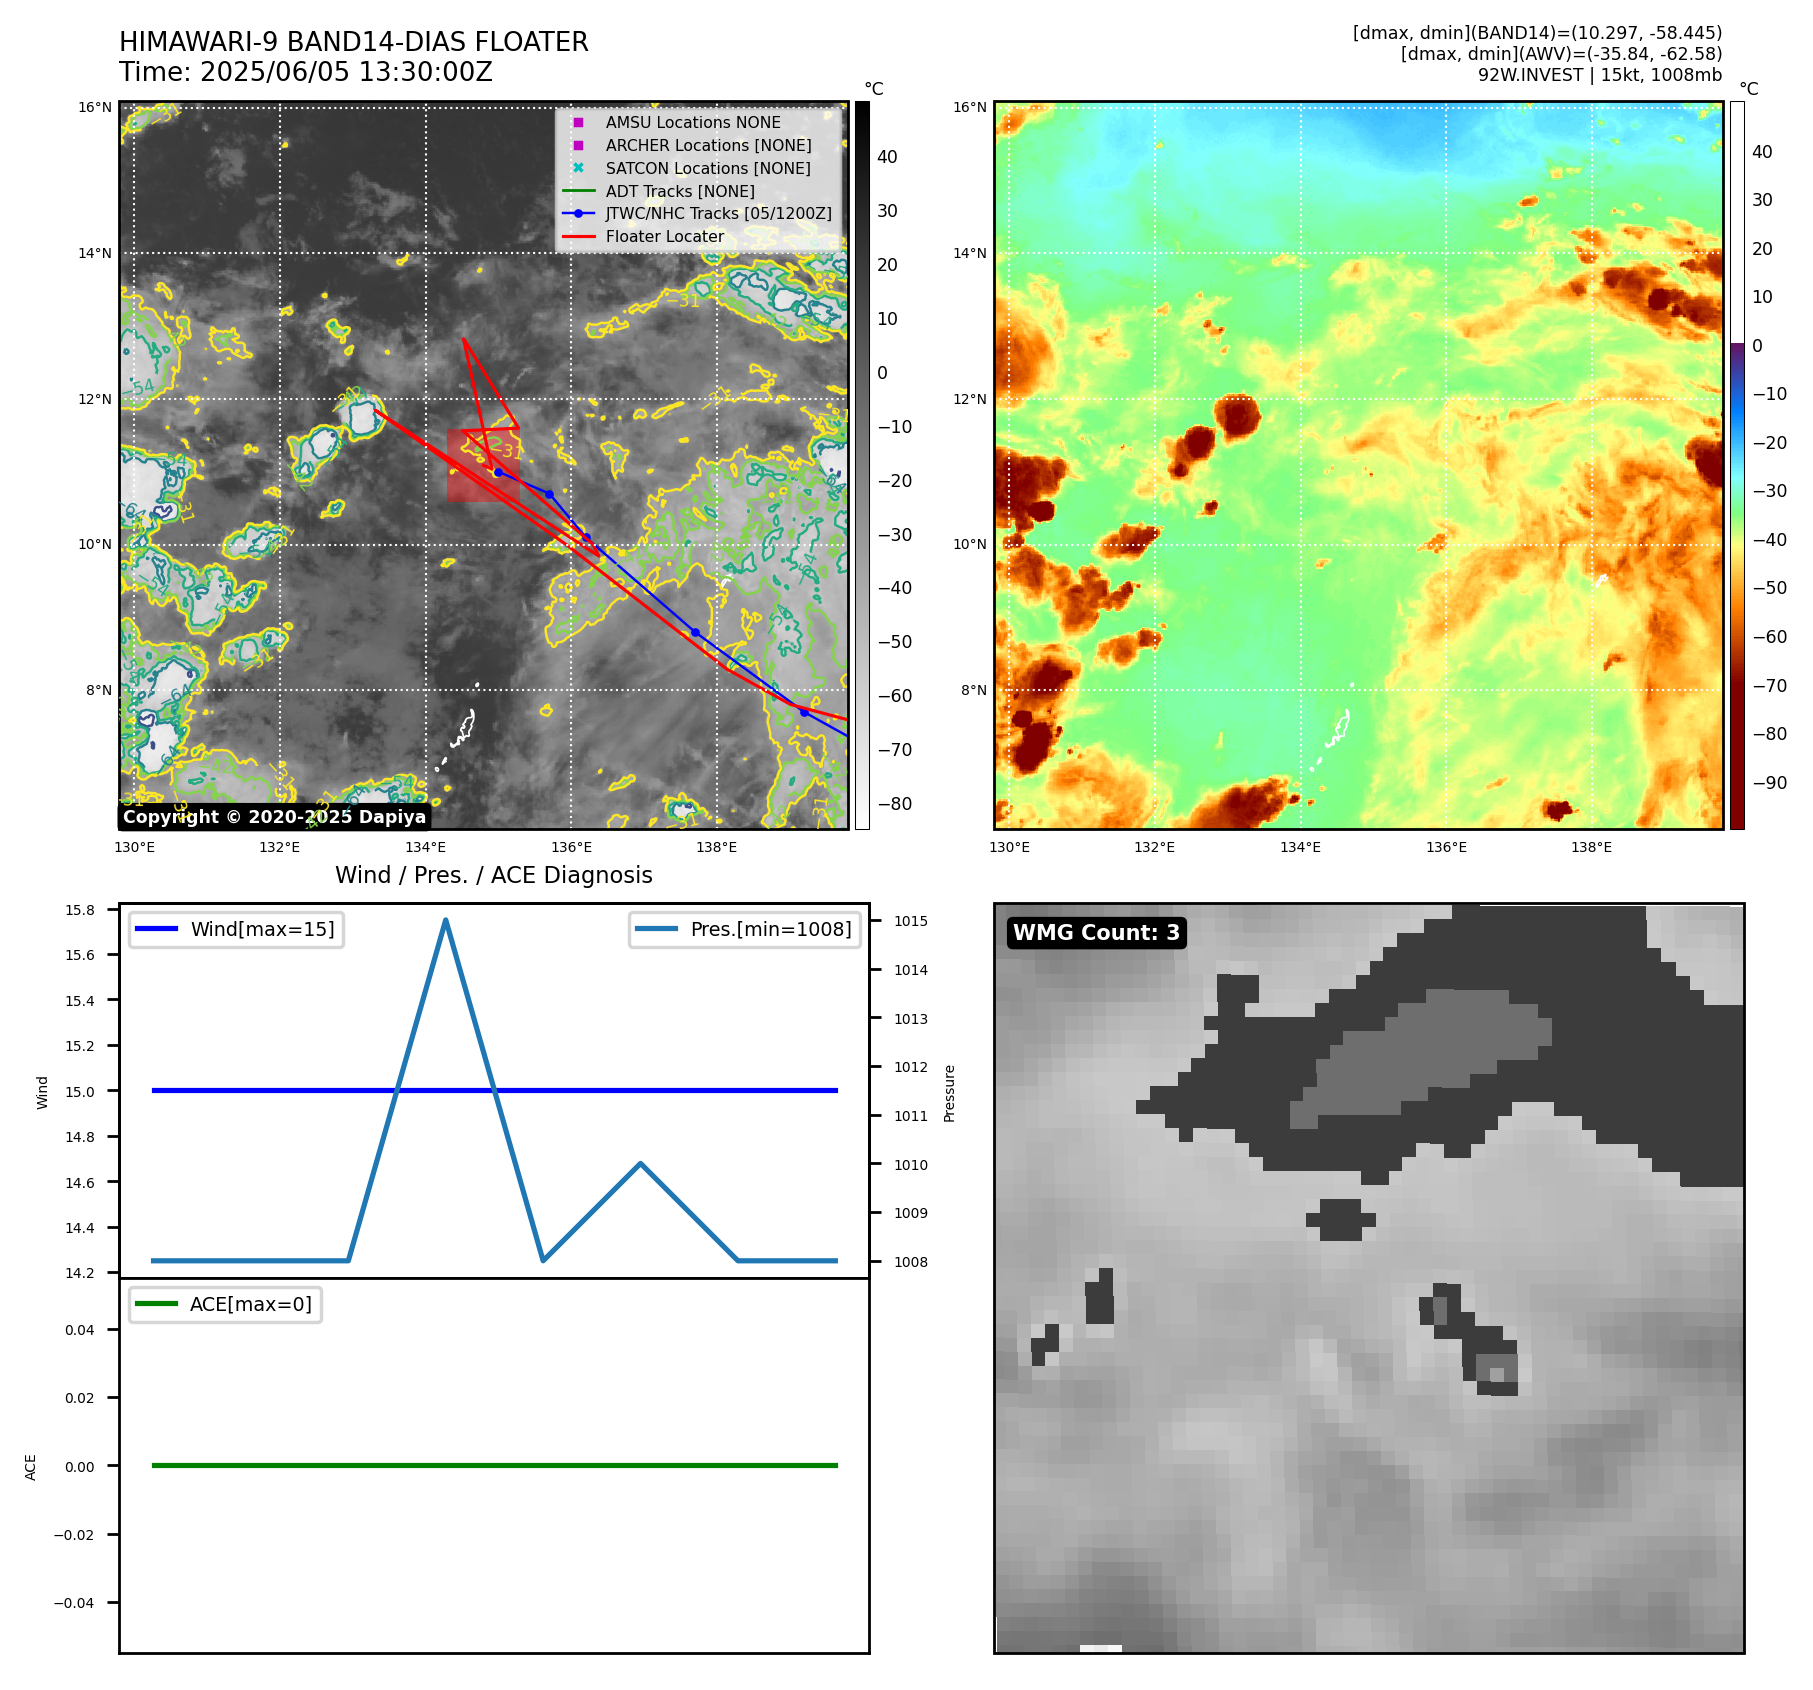Click the 'ADT Tracks [NONE]' legend entry
Viewport: 1813px width, 1690px height.
[x=680, y=191]
